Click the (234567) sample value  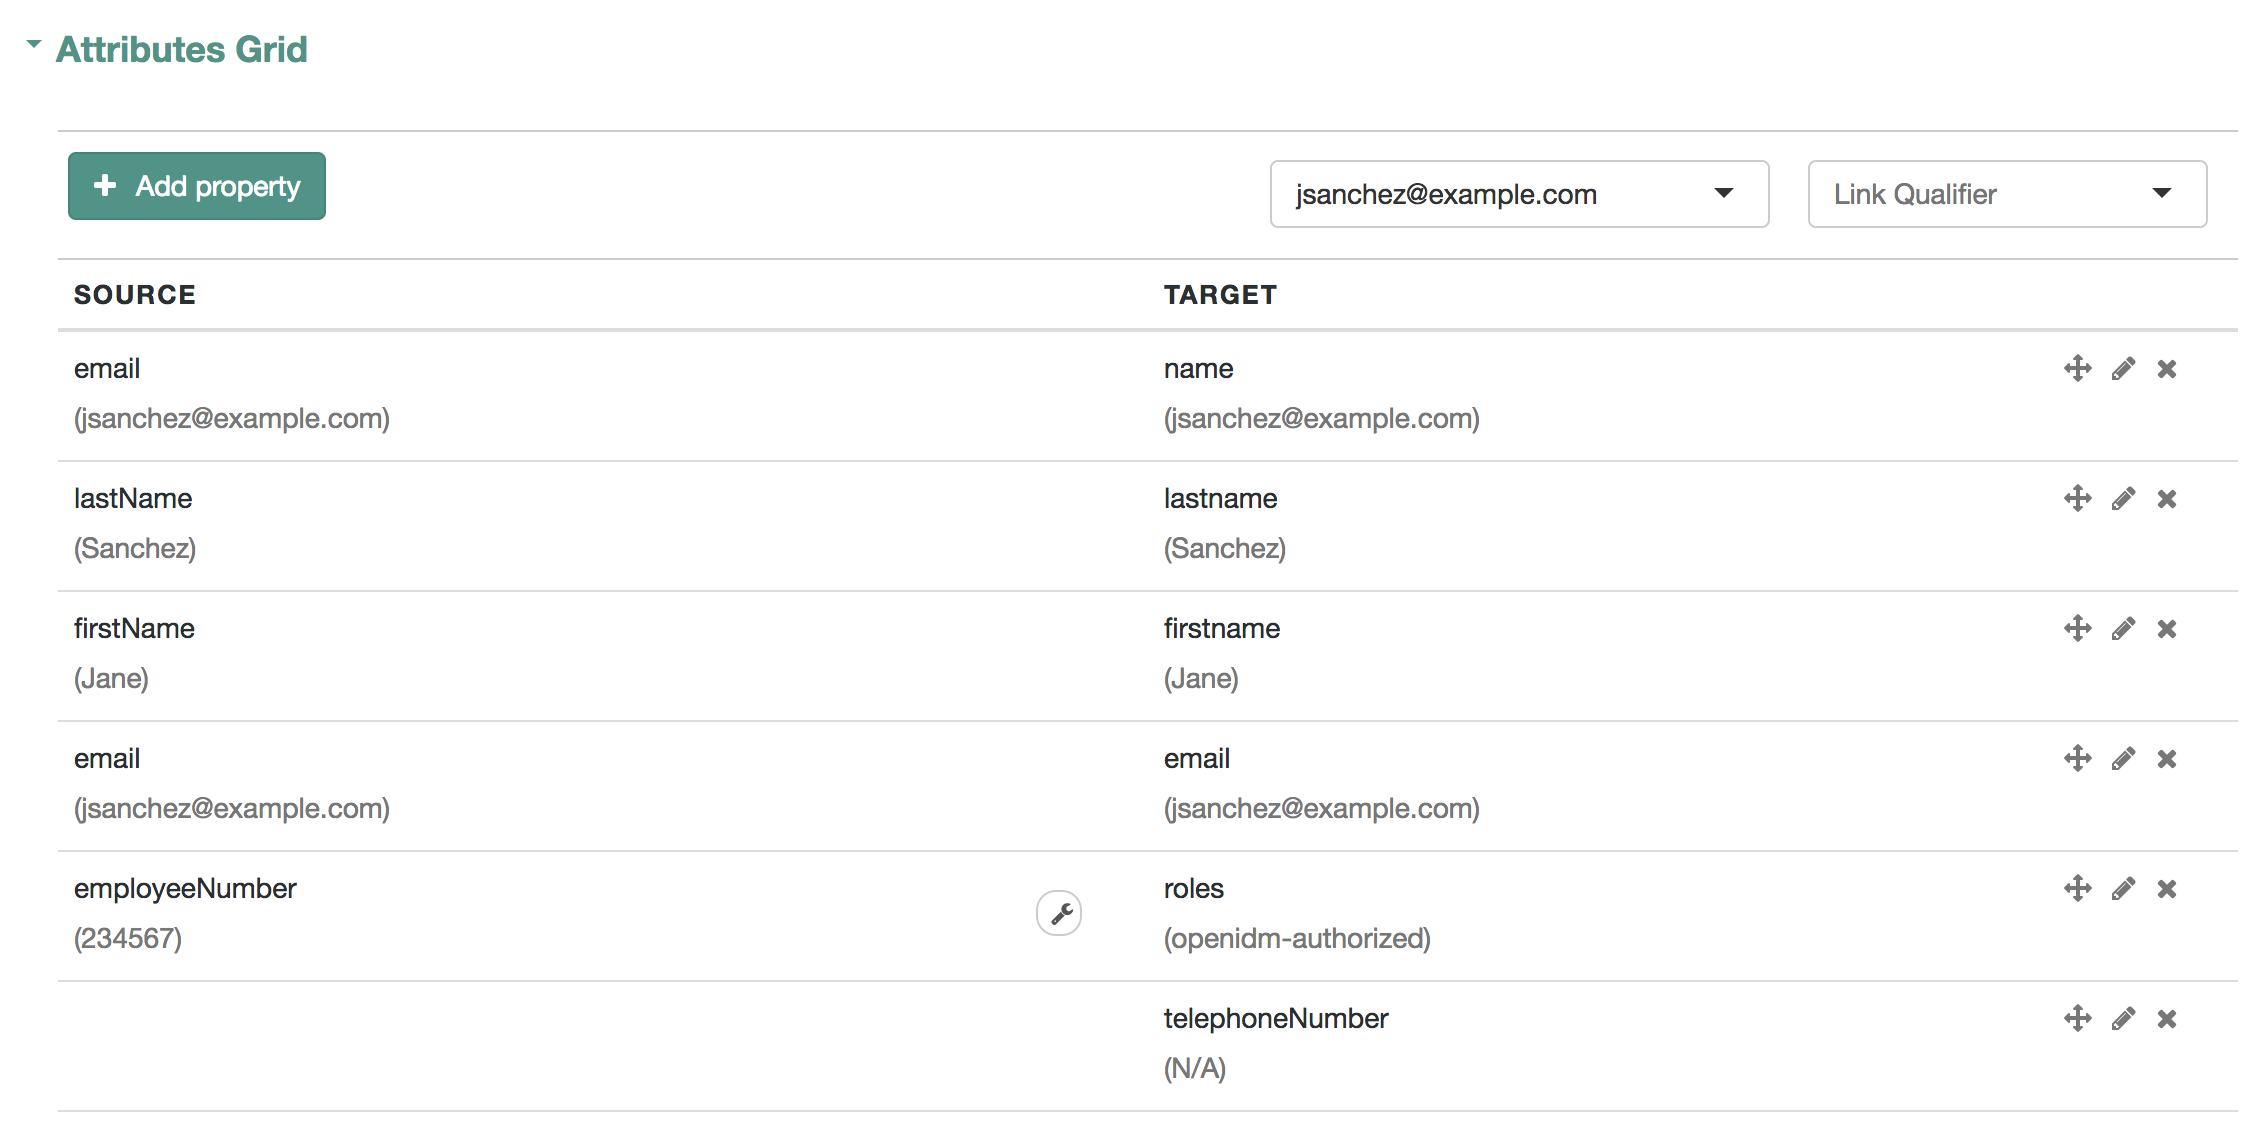pos(128,938)
